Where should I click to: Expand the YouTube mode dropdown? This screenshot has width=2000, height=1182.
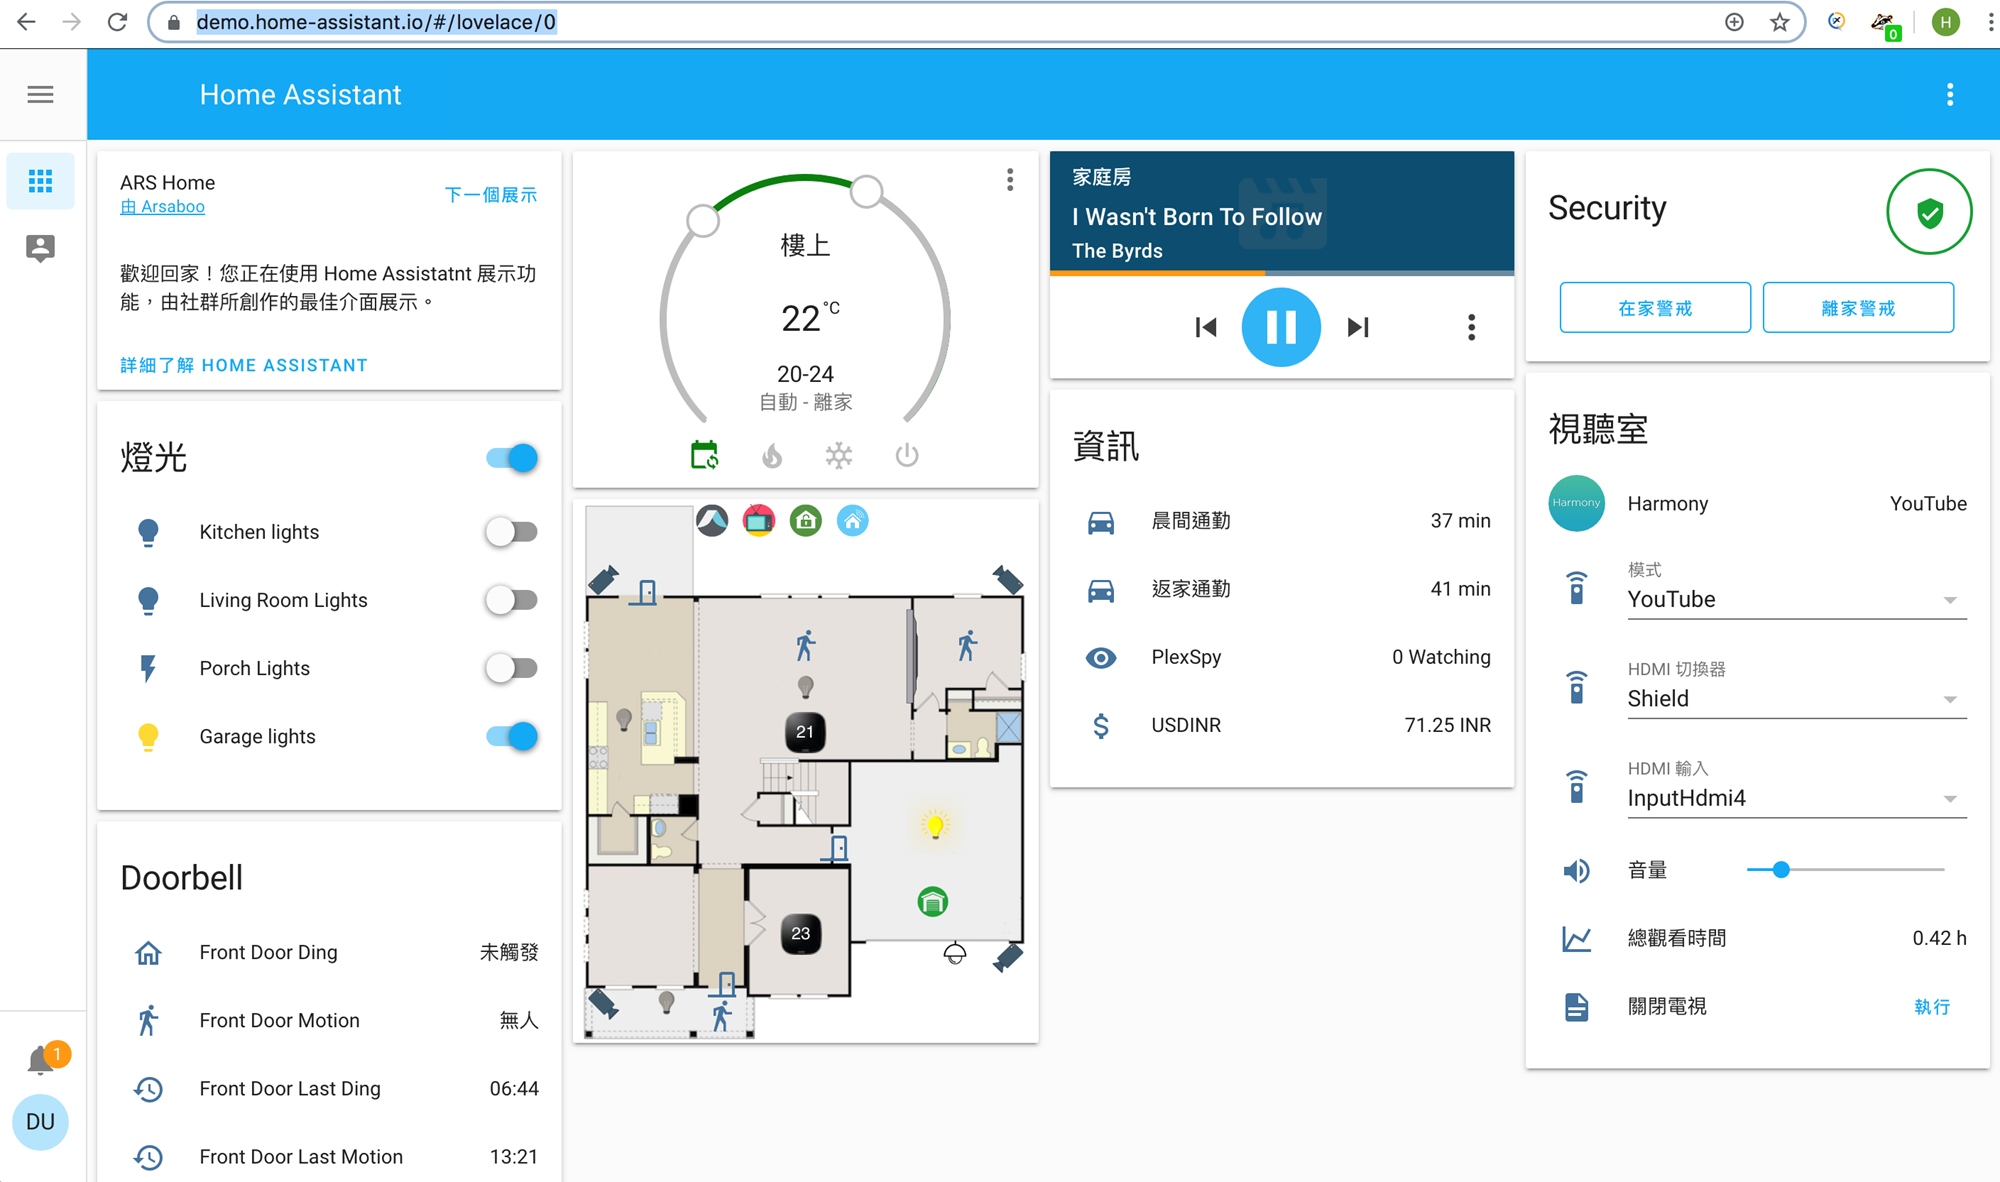click(1796, 599)
